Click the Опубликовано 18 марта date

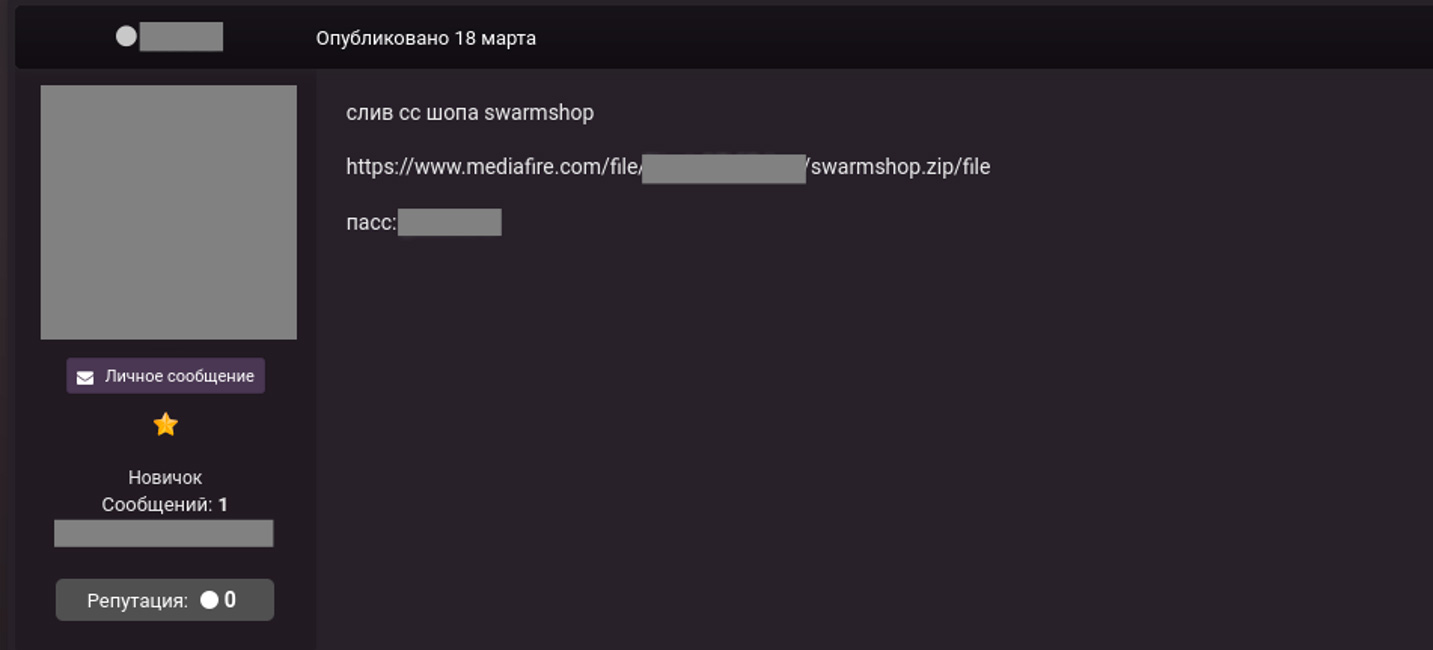tap(426, 38)
